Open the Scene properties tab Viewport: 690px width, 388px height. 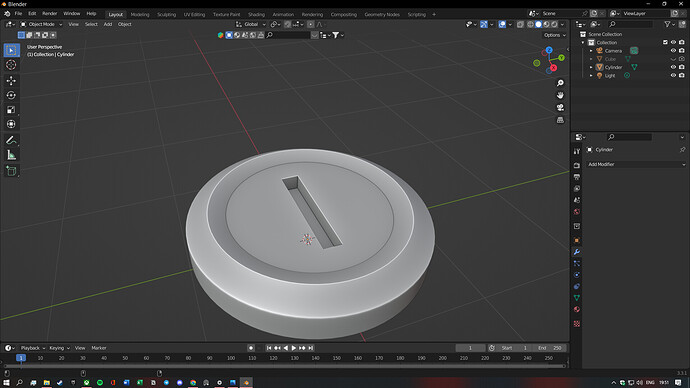pos(577,200)
